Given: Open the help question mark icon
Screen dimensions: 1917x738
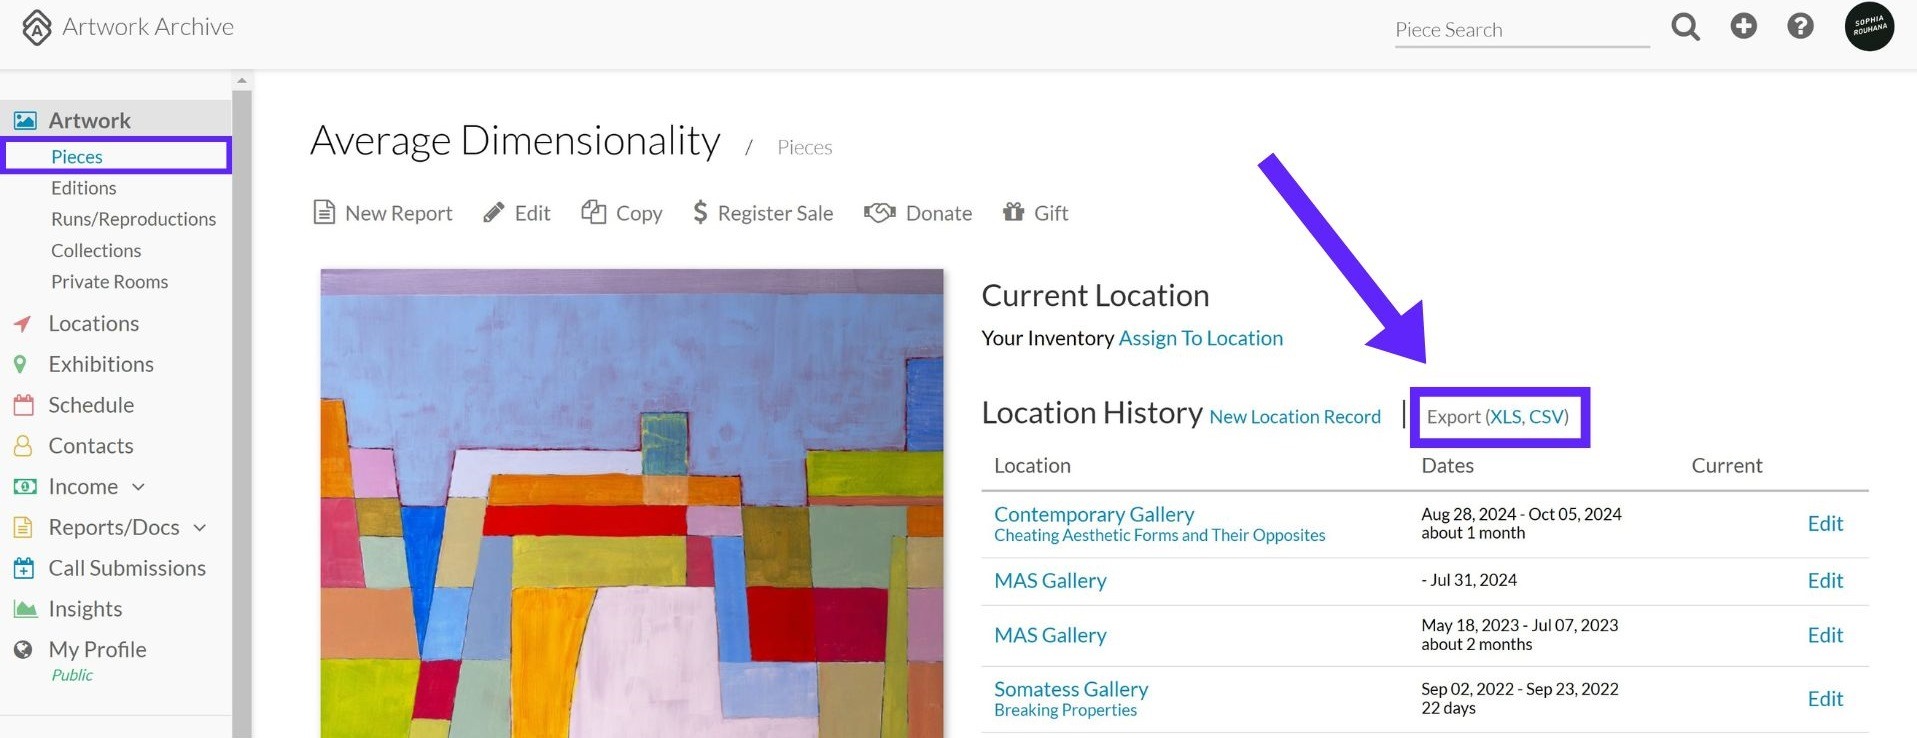Looking at the screenshot, I should [1800, 26].
